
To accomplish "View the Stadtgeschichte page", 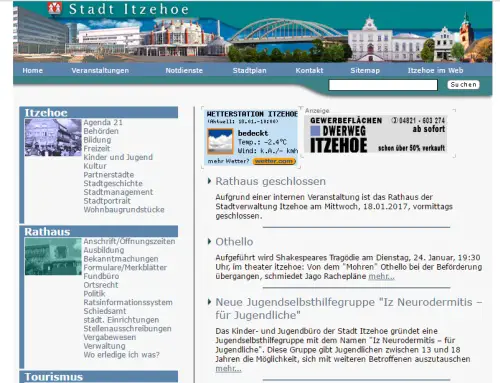I will click(x=113, y=183).
